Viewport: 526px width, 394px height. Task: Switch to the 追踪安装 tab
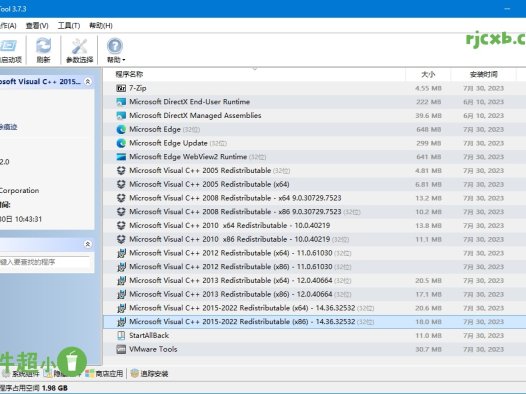pyautogui.click(x=150, y=374)
